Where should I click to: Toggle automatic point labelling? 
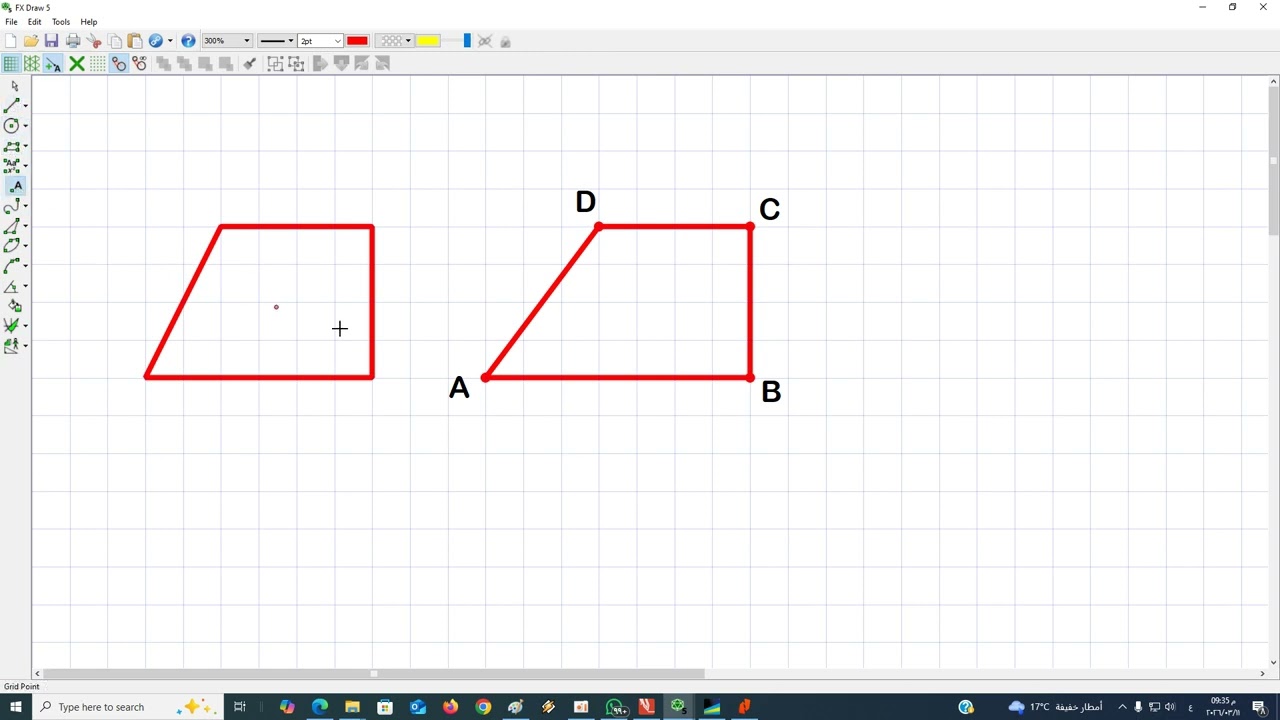click(x=53, y=63)
